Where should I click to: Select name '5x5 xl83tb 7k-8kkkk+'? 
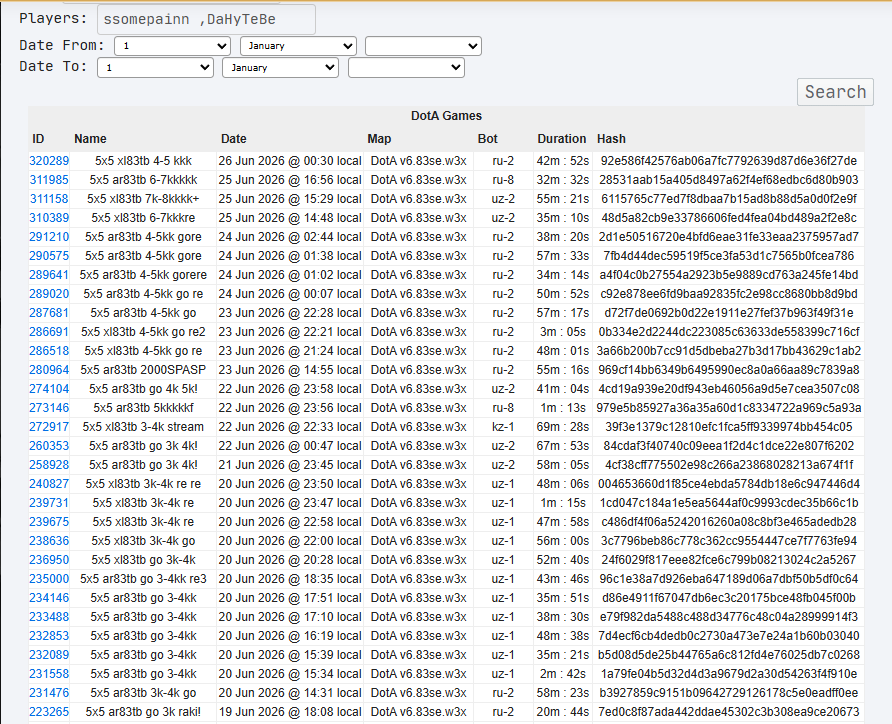point(143,199)
